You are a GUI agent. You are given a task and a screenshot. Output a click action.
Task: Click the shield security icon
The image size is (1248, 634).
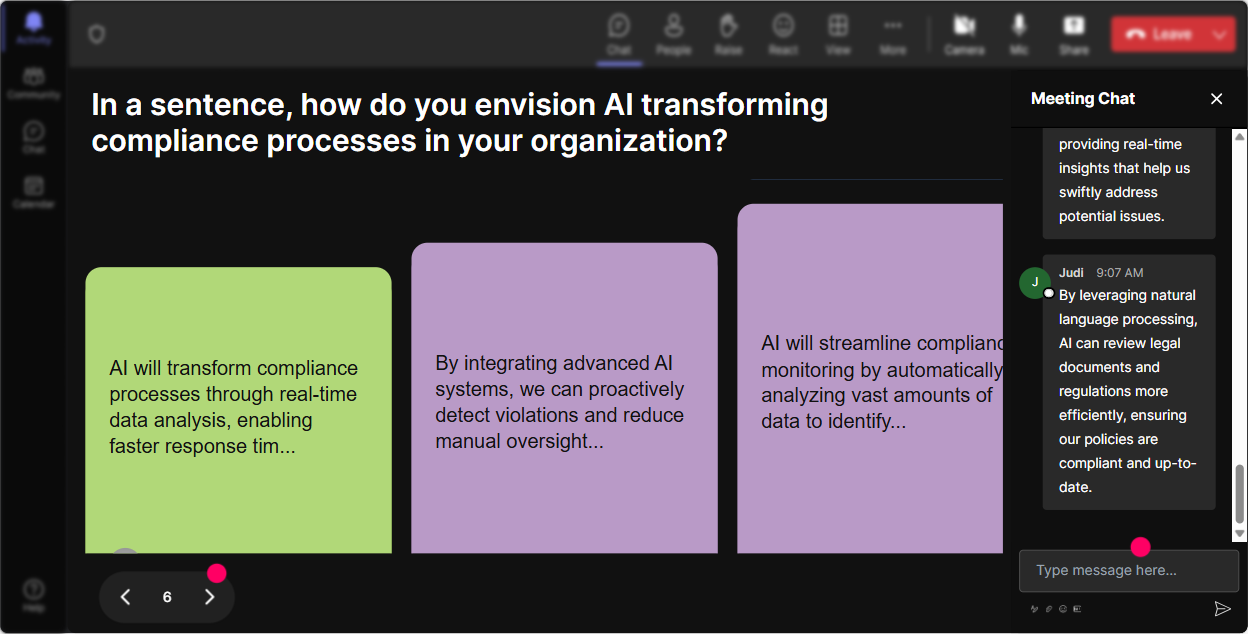(96, 35)
